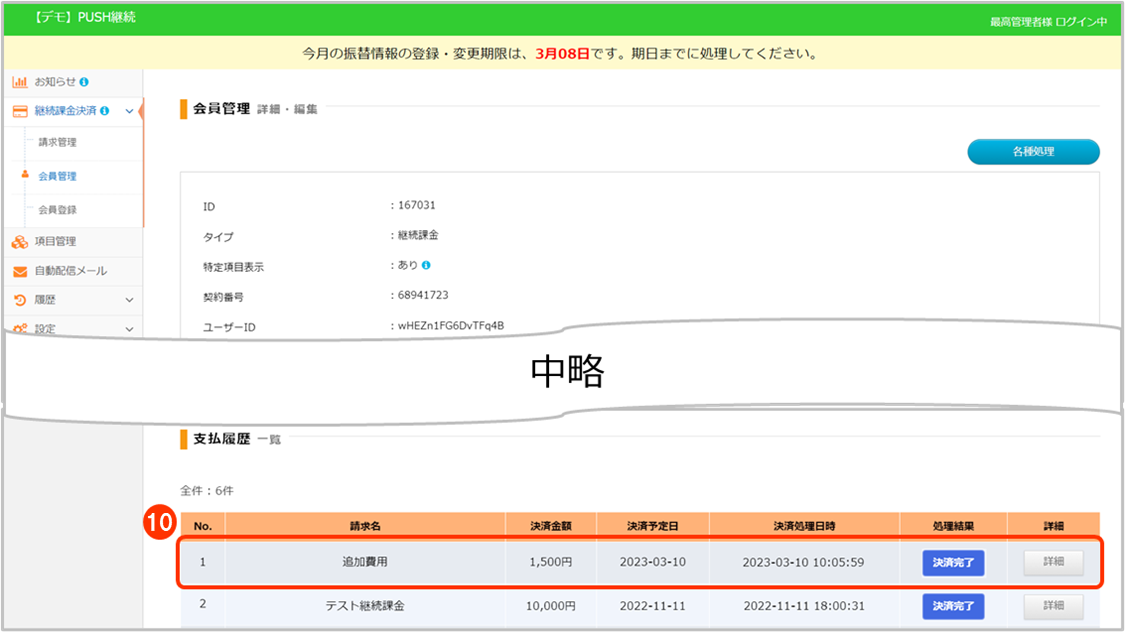Click the info icon beside 特定項目表示 あり
The width and height of the screenshot is (1125, 632).
coord(426,266)
